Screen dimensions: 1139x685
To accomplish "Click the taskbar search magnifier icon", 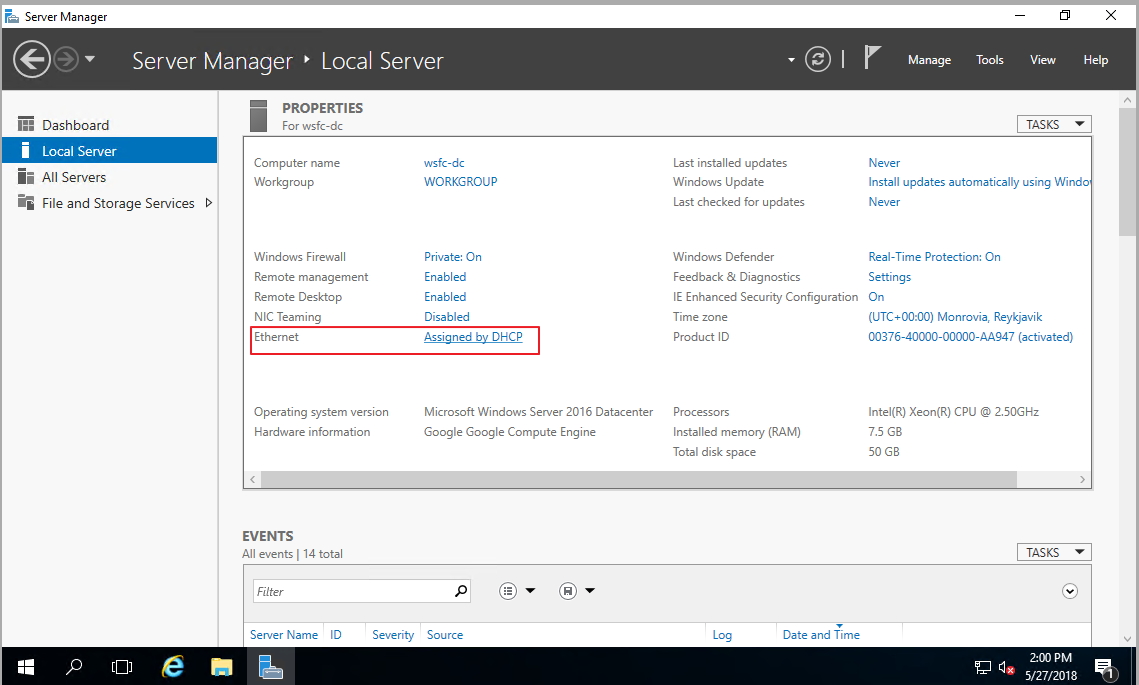I will click(x=75, y=666).
